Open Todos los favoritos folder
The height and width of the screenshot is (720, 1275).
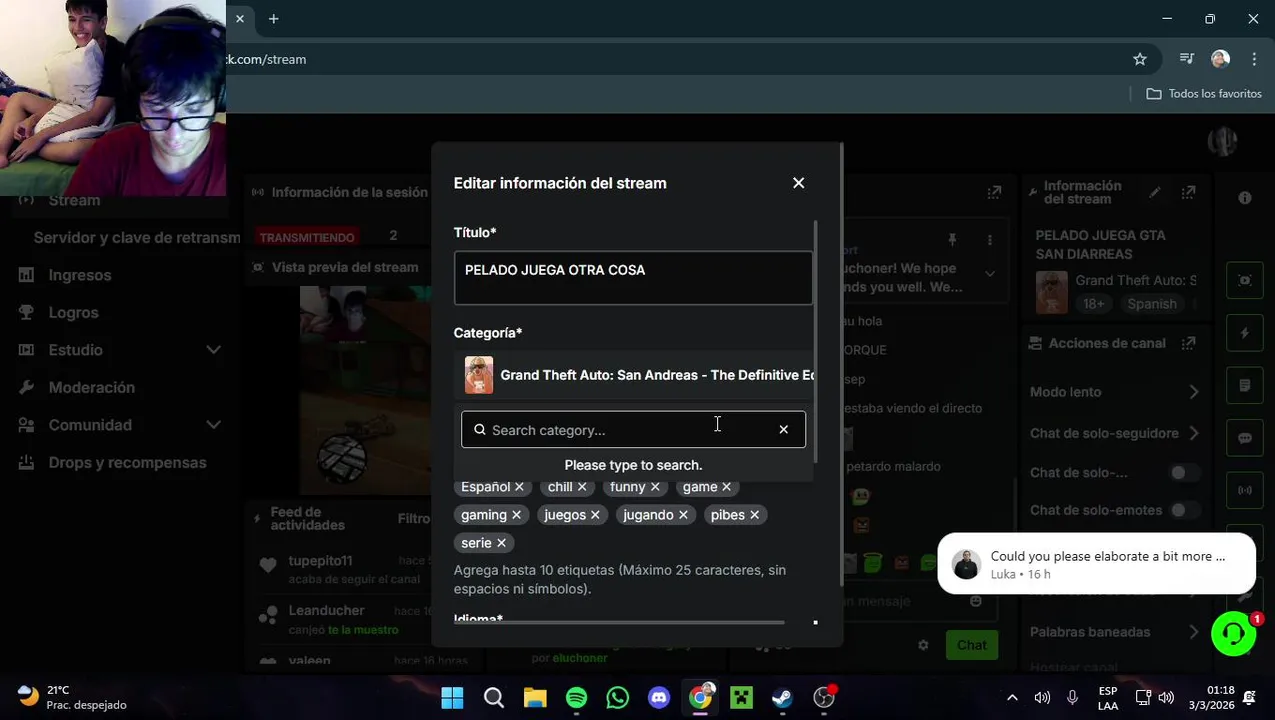point(1204,93)
